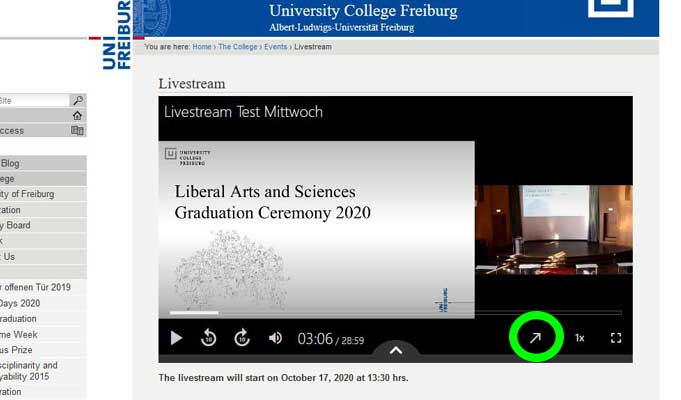Switch the player to fullscreen mode
Viewport: 681px width, 400px height.
click(616, 338)
